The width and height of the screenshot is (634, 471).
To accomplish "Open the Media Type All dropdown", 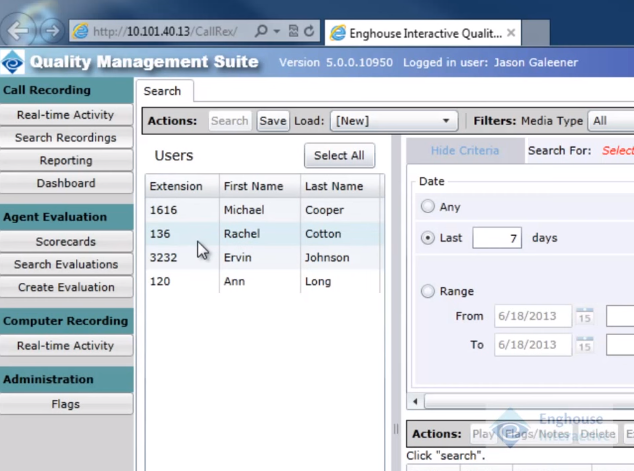I will (x=611, y=121).
